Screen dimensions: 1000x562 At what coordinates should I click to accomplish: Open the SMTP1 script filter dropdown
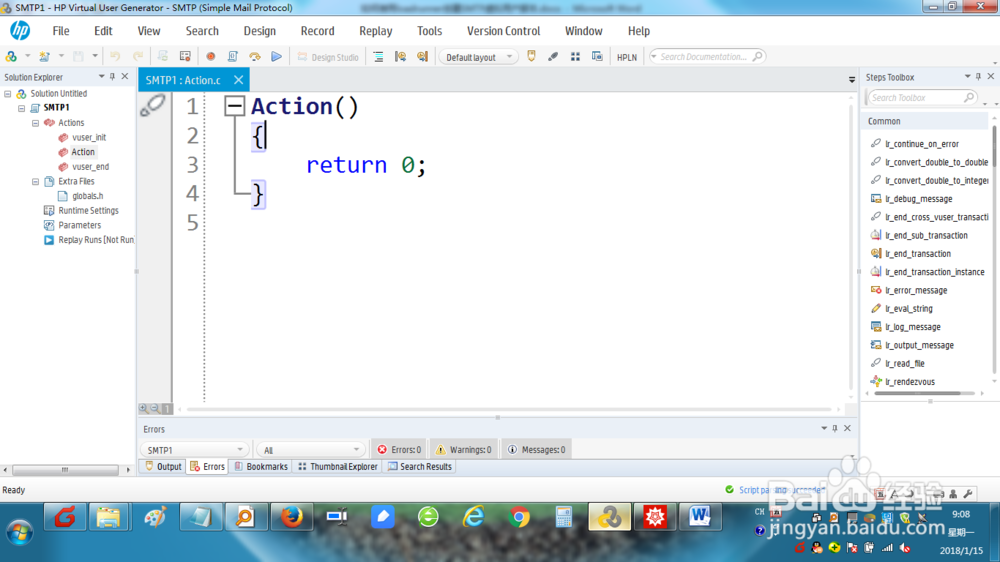[x=193, y=450]
